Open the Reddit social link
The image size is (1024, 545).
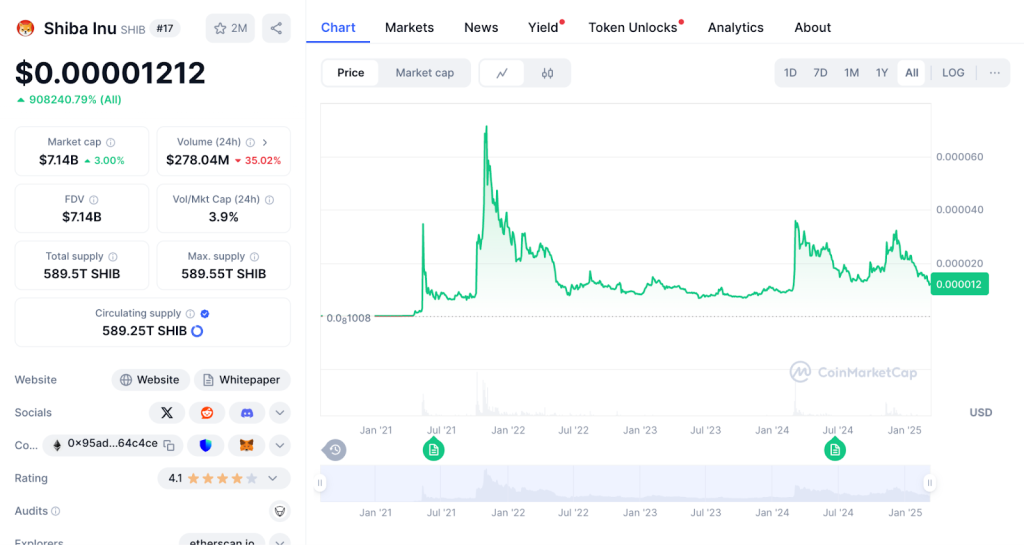tap(207, 413)
